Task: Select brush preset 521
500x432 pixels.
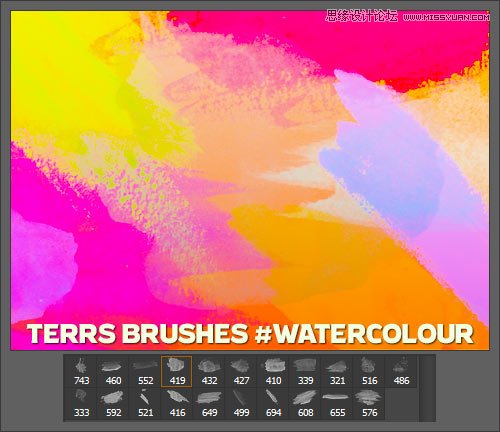Action: pos(145,404)
